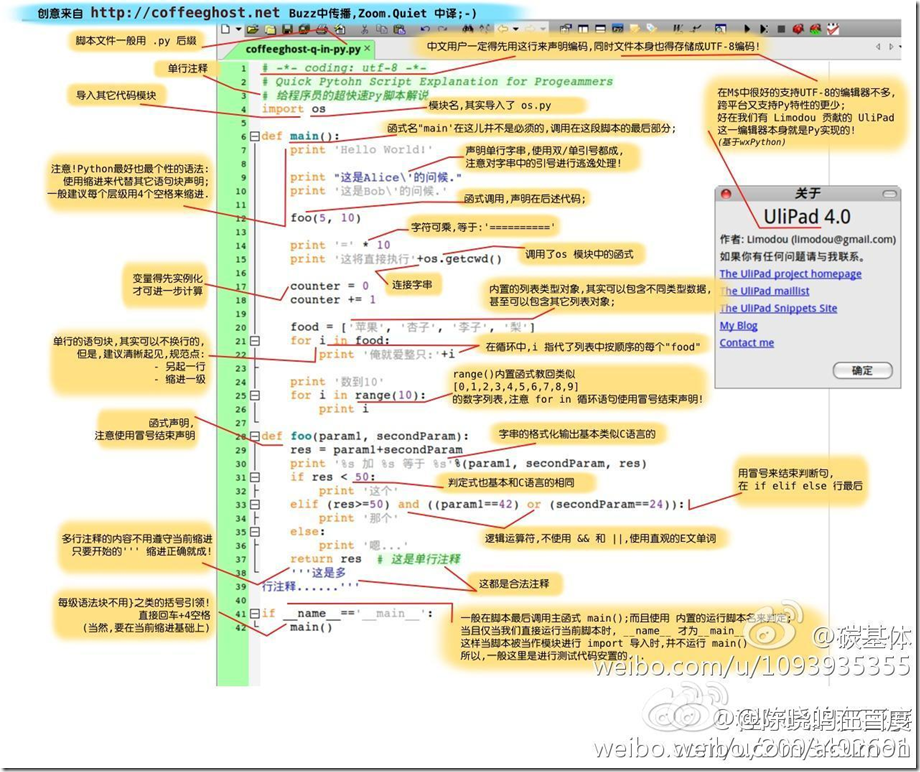920x772 pixels.
Task: Click the New file toolbar icon
Action: pos(225,29)
